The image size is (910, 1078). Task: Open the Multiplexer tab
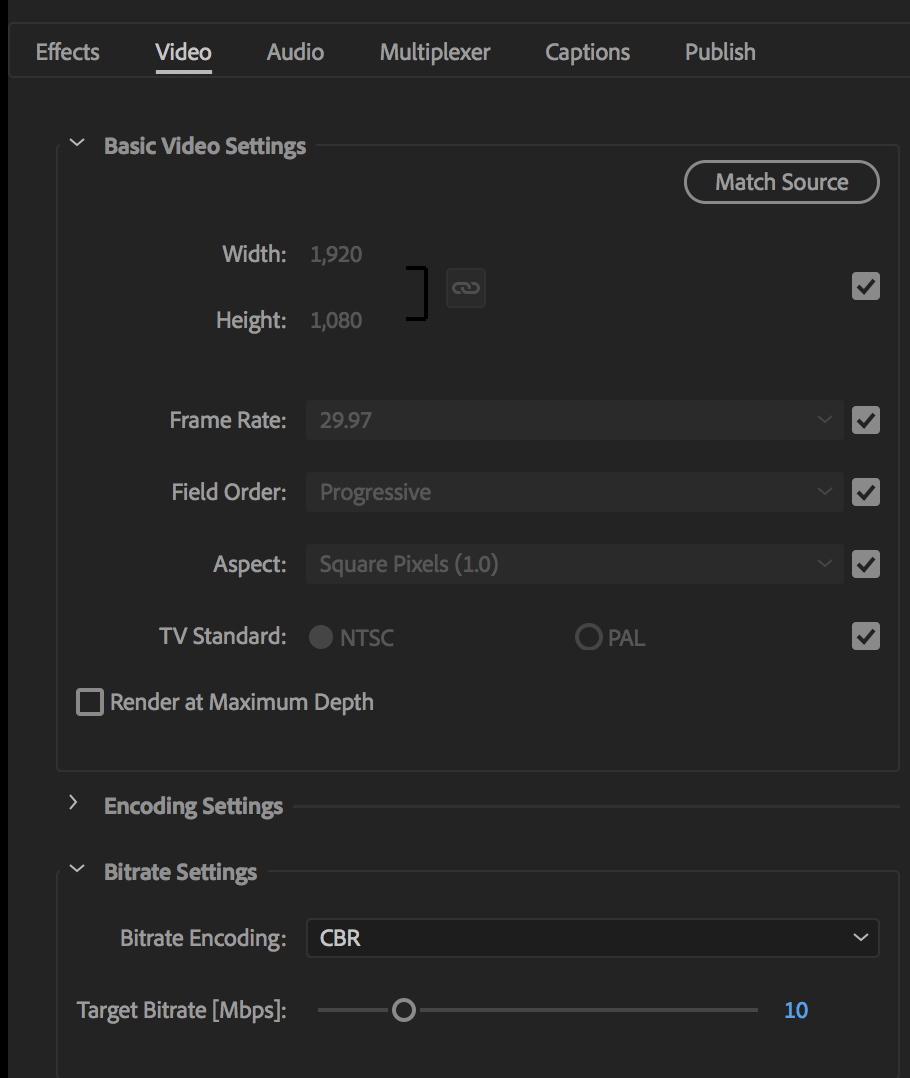click(435, 52)
